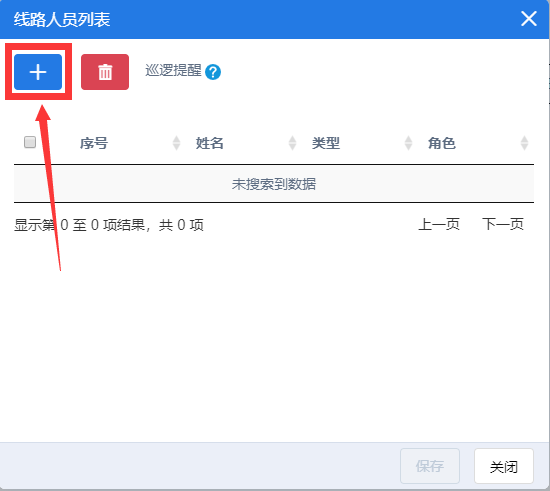Click the 序号 column header
Screen dimensions: 550x491
94,143
